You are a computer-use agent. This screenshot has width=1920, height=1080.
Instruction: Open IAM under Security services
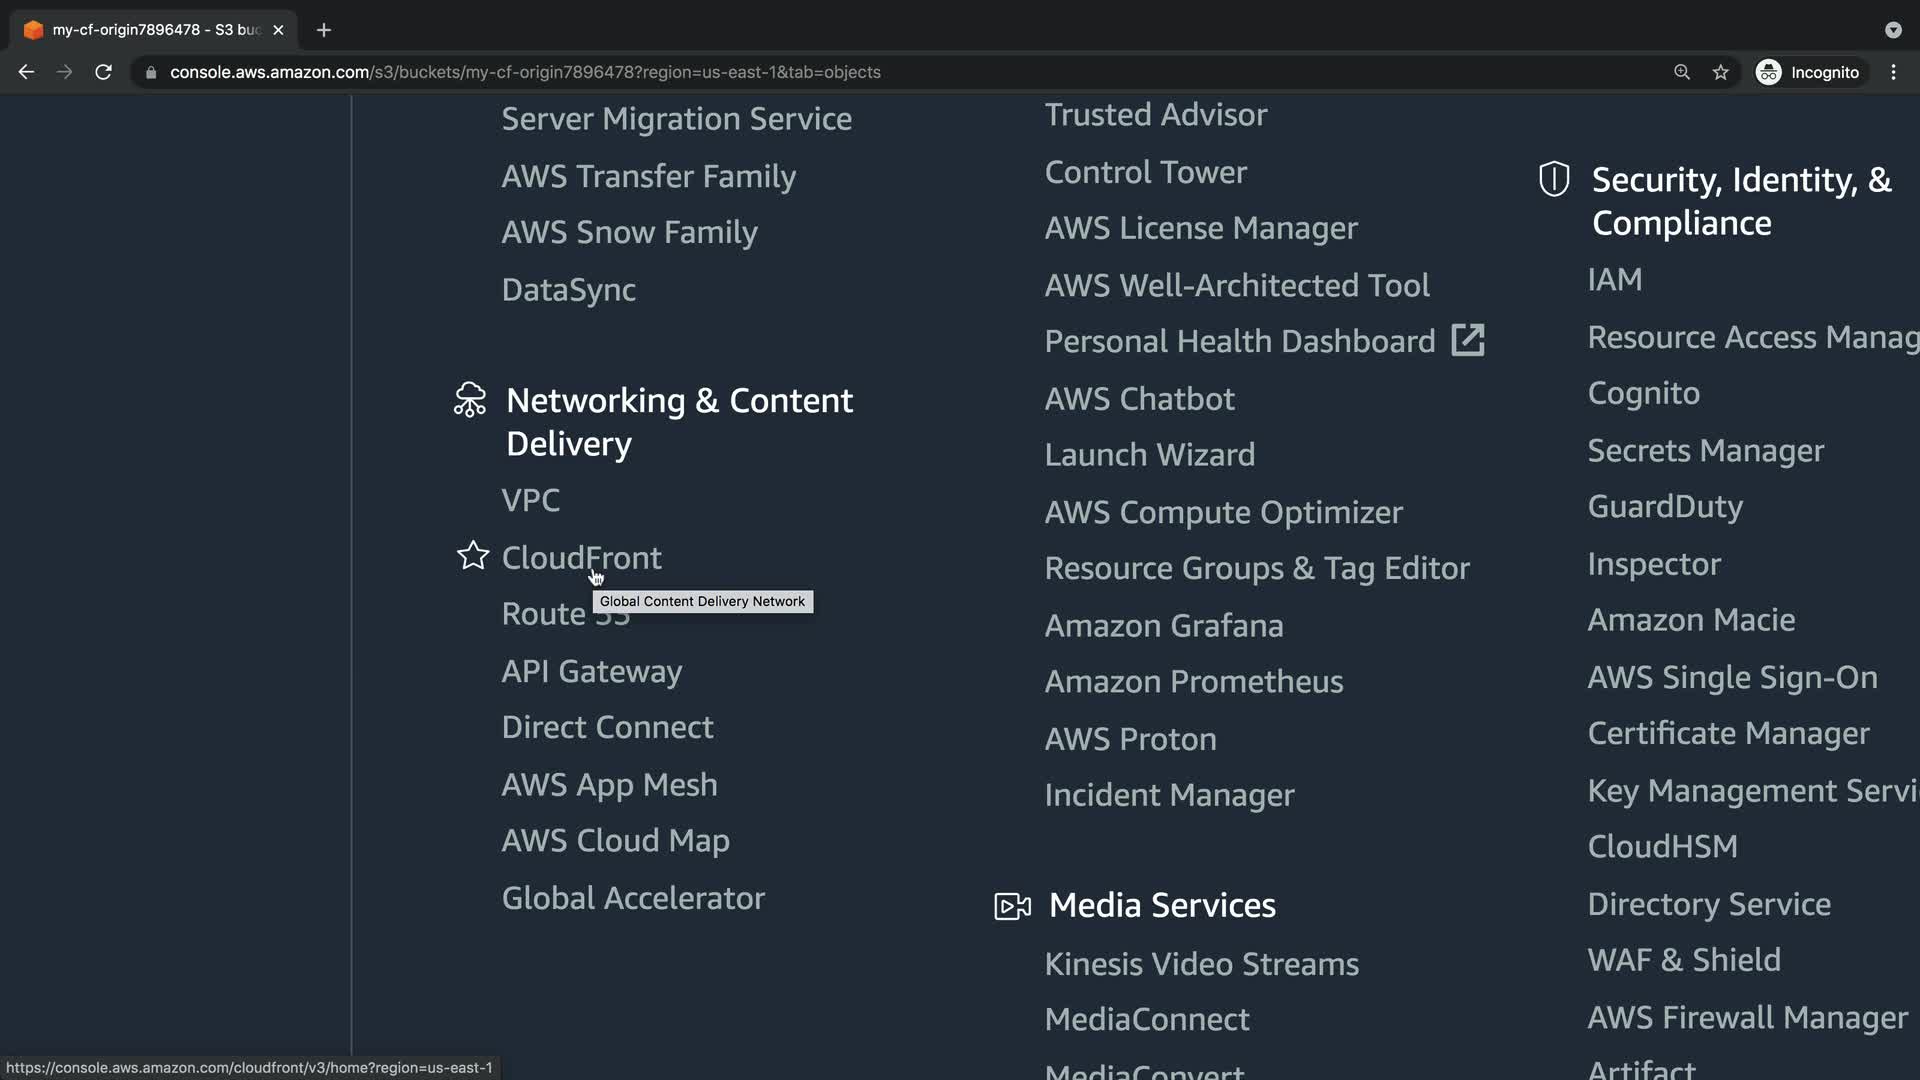pyautogui.click(x=1614, y=280)
